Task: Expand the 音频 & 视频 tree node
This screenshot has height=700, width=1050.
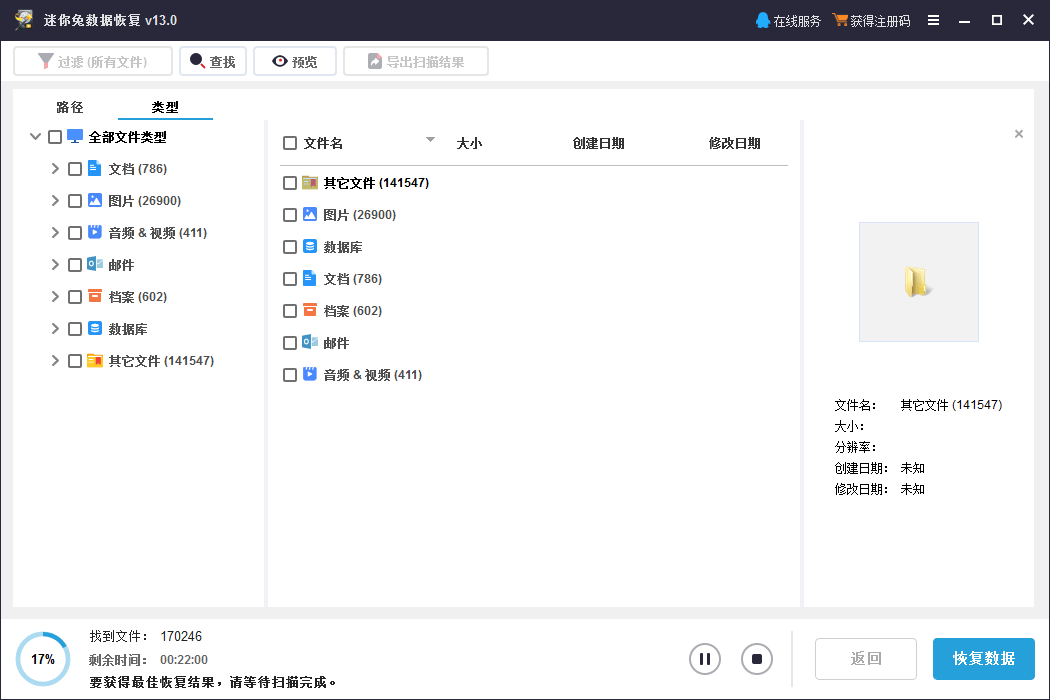Action: tap(55, 233)
